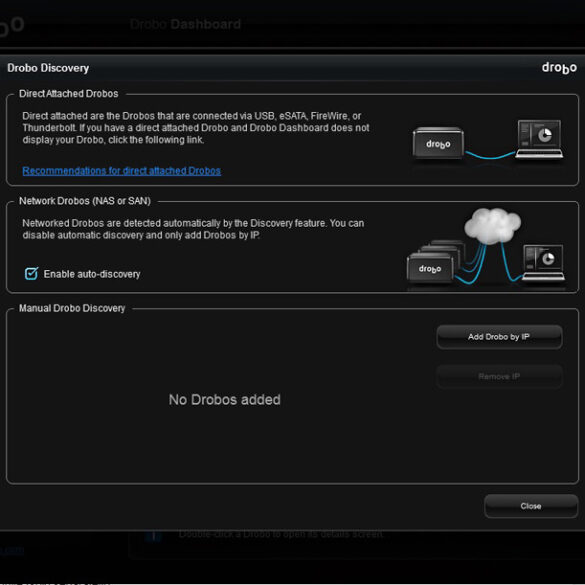Click the drobo logo in dialog header
This screenshot has height=585, width=585.
tap(559, 68)
